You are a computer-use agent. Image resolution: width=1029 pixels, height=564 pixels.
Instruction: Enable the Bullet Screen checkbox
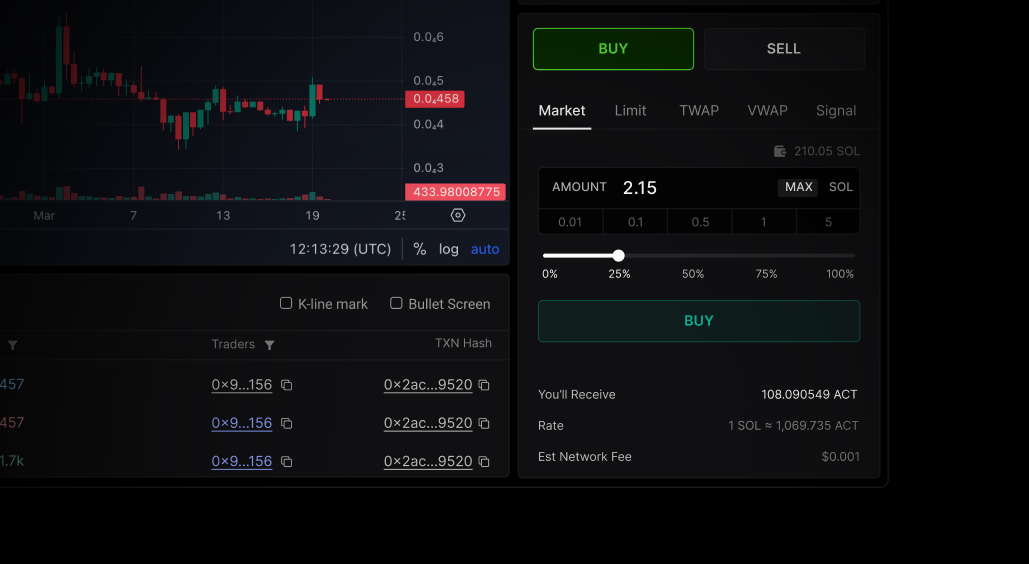point(396,303)
